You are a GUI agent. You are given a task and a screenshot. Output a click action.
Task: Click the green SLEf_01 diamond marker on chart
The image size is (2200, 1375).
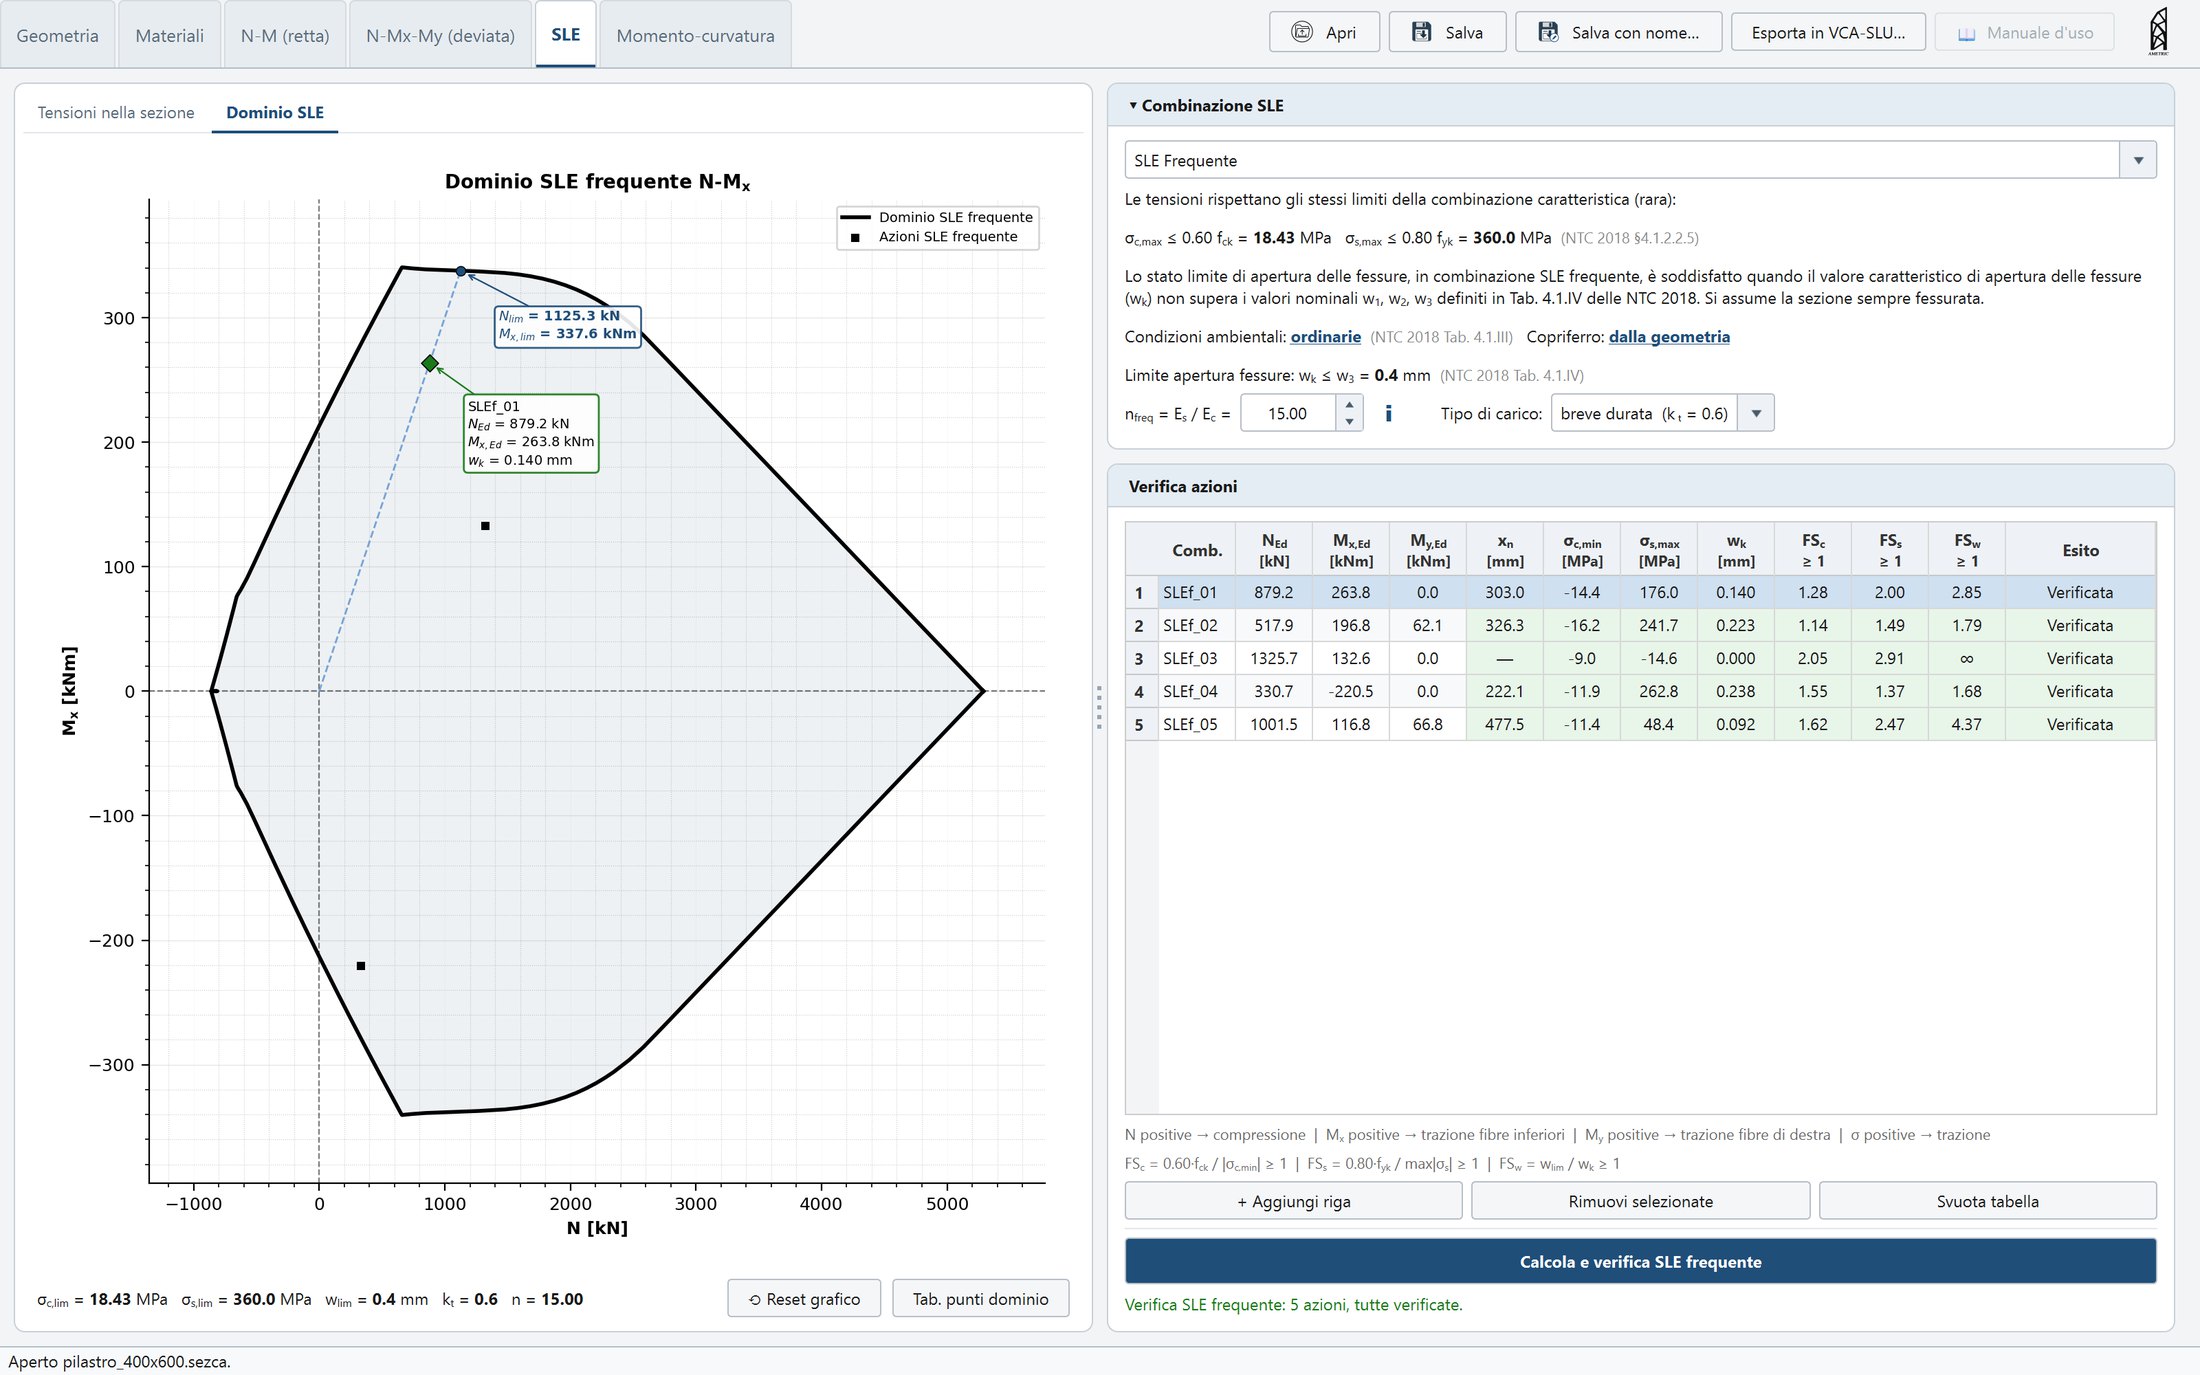tap(430, 363)
